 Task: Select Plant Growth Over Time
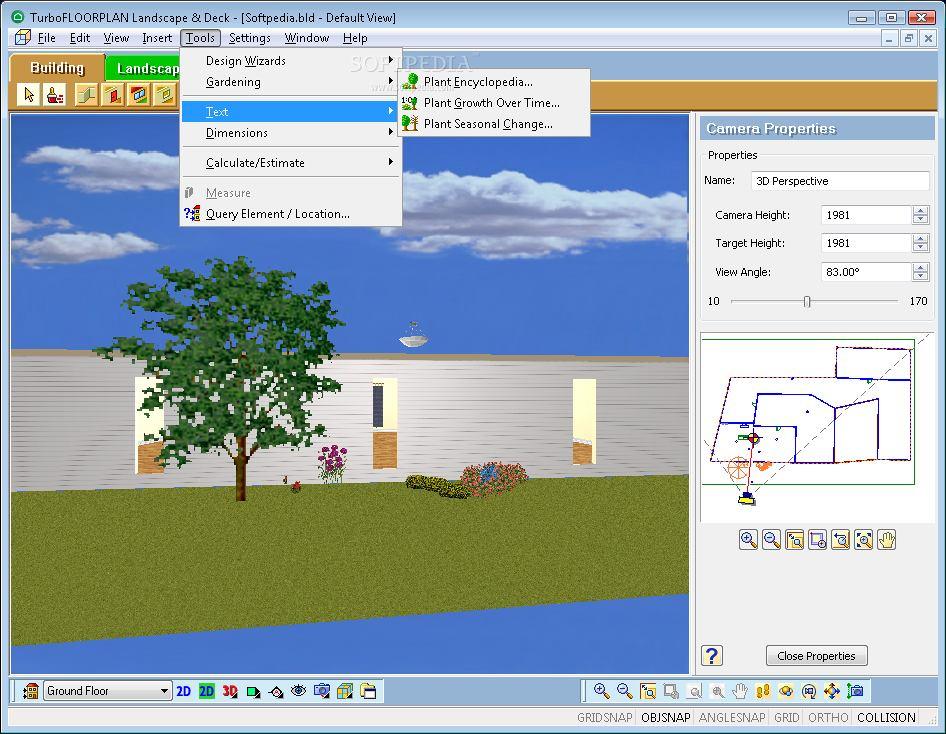click(494, 103)
